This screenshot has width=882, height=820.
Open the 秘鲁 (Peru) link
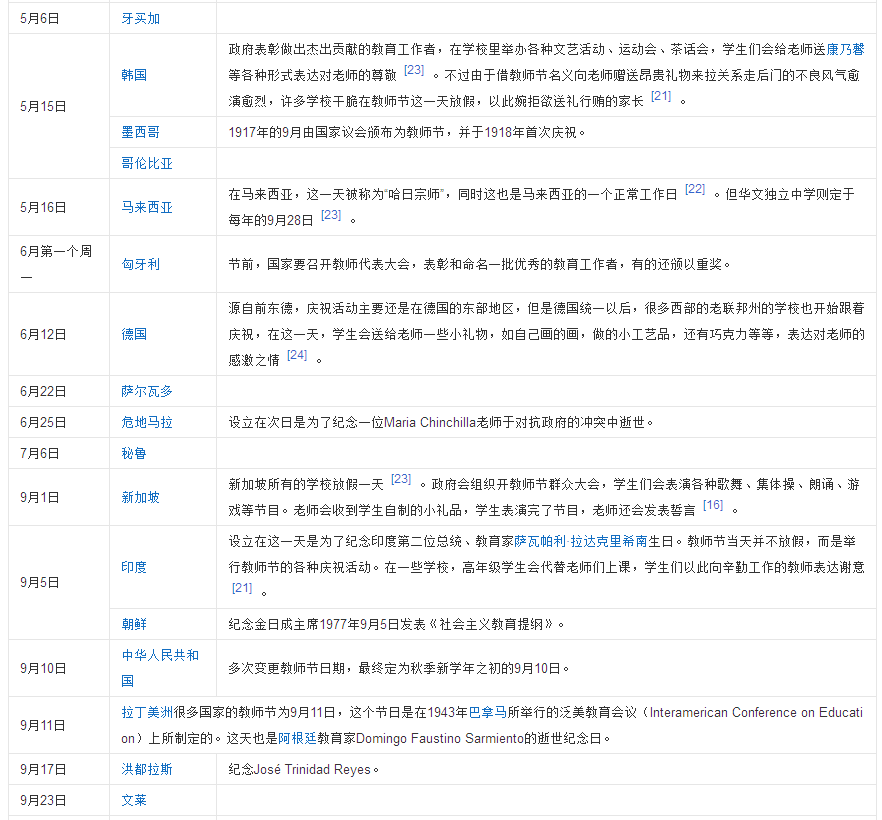coord(133,453)
